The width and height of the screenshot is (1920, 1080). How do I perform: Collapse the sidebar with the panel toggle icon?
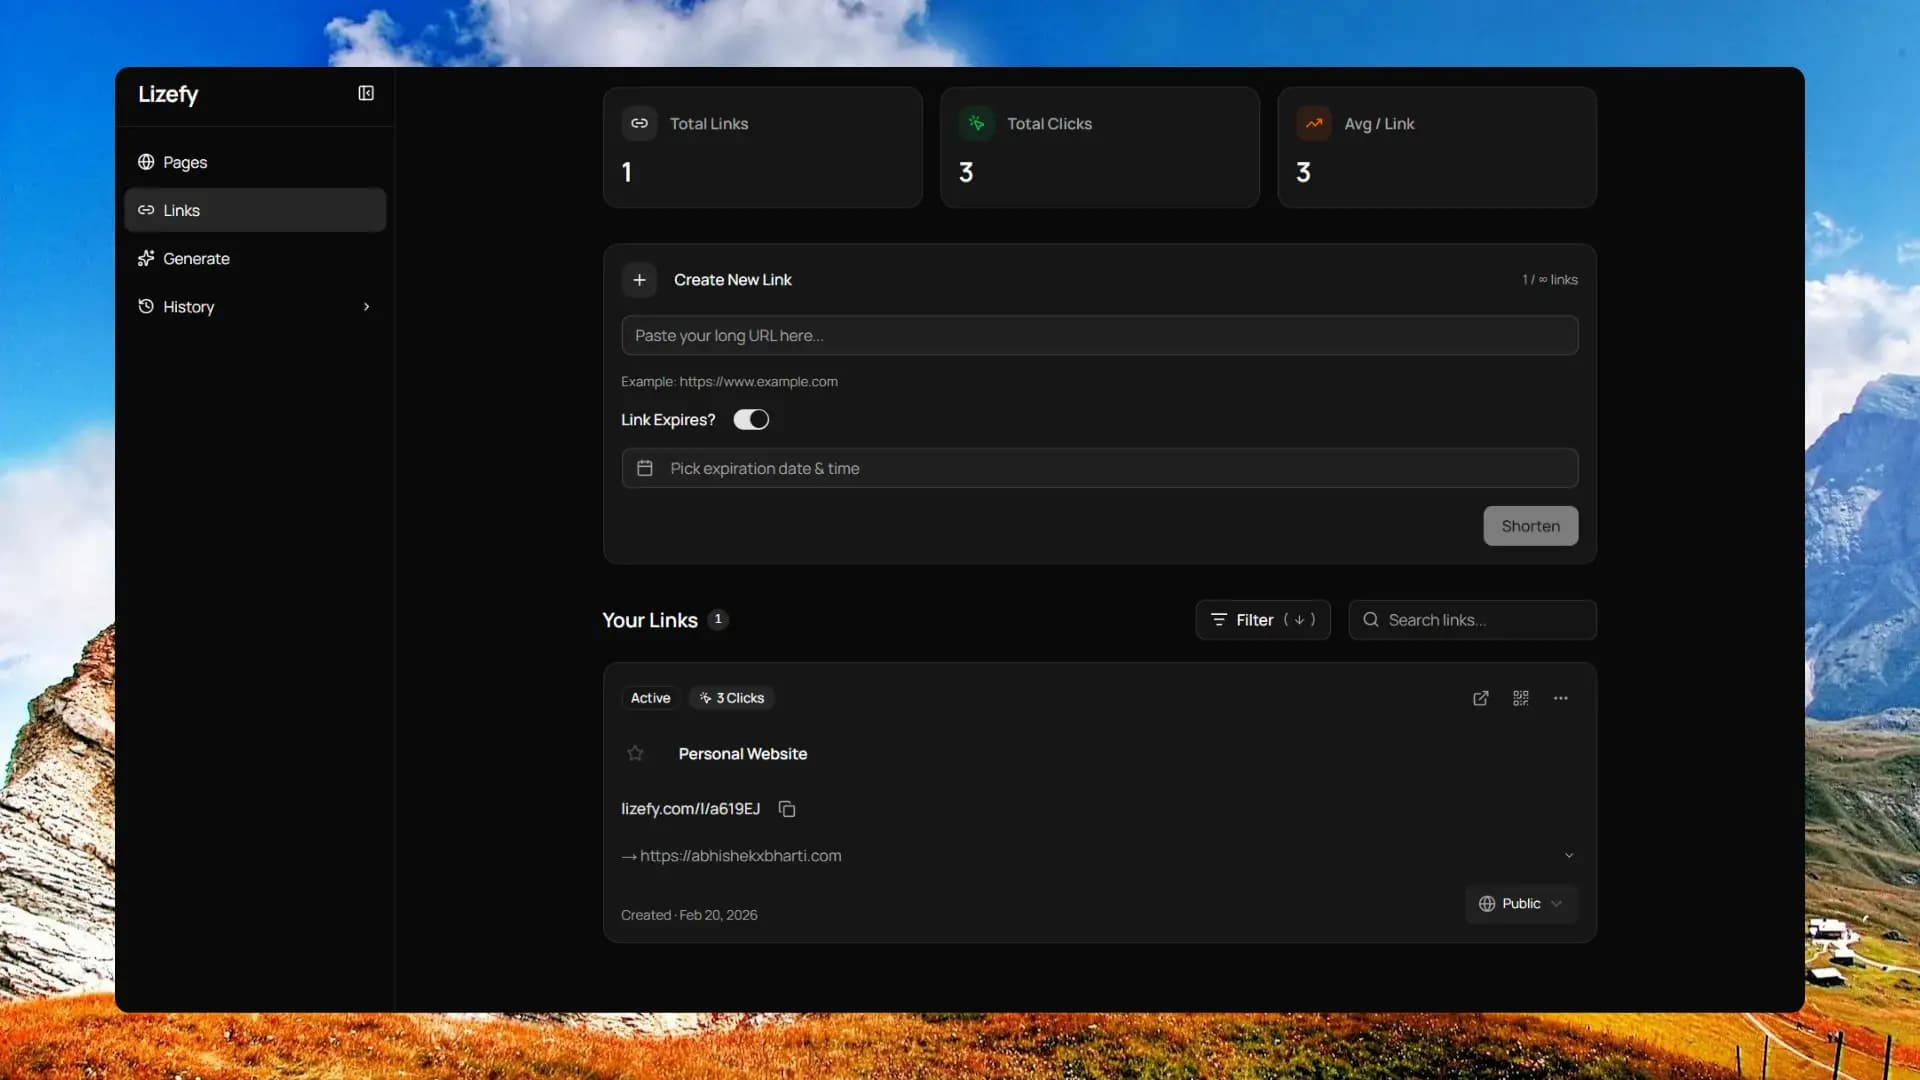(365, 93)
